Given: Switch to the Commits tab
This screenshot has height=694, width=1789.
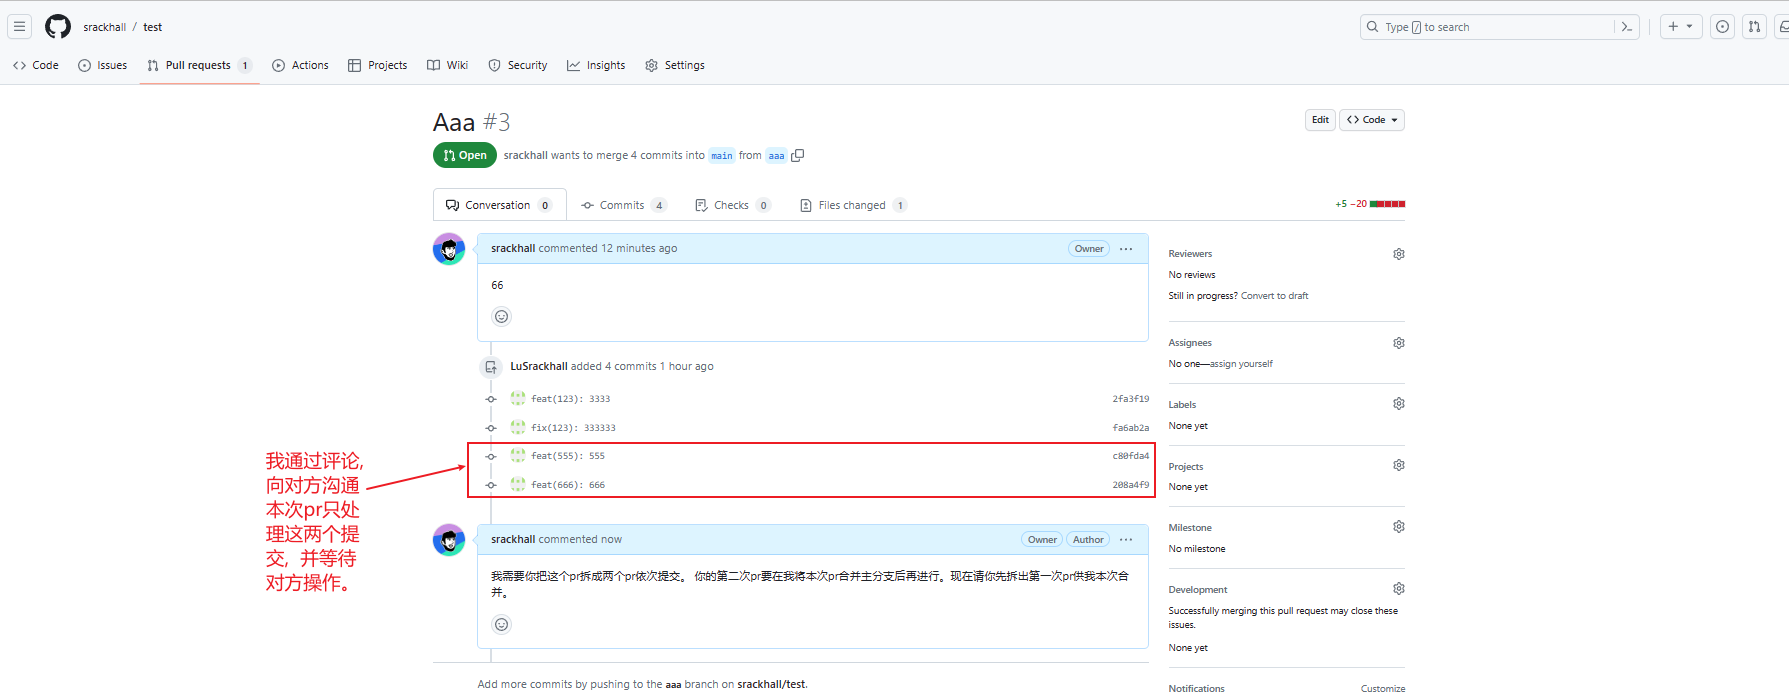Looking at the screenshot, I should 622,205.
